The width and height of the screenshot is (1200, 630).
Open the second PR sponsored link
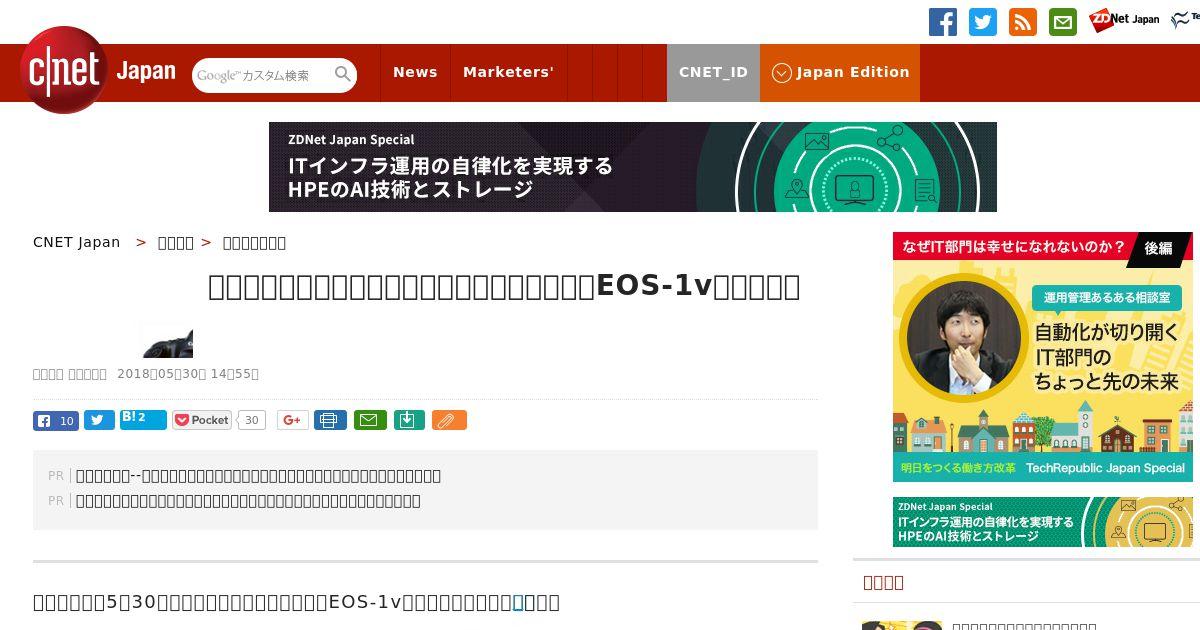(248, 500)
